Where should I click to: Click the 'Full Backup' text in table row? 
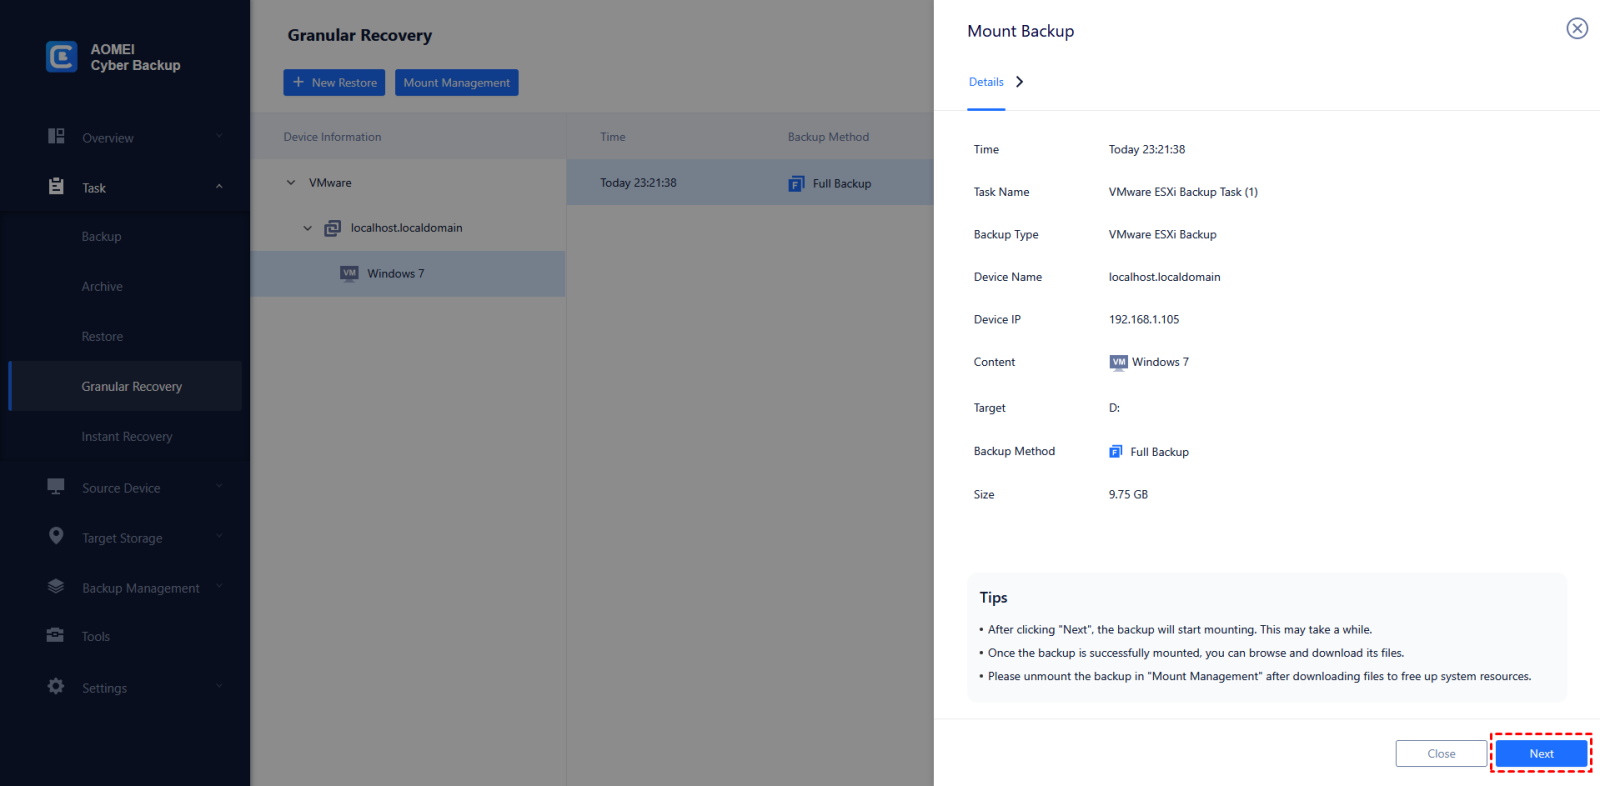842,184
